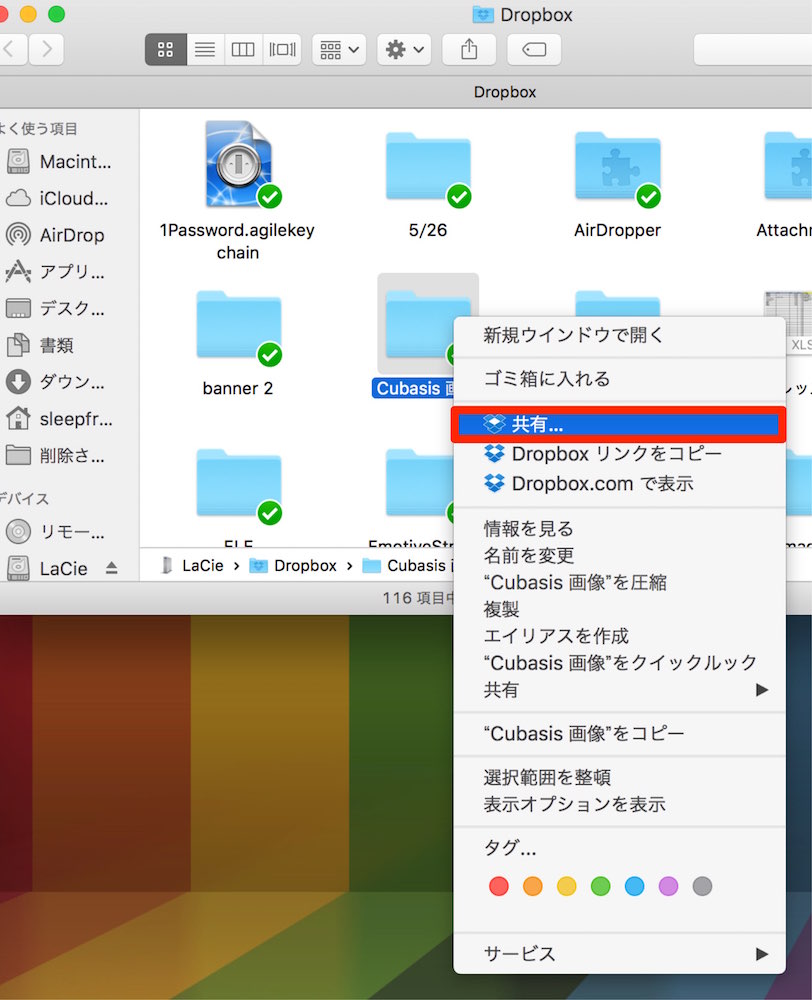Open AirDrop in the sidebar
Viewport: 812px width, 1000px height.
coord(55,235)
